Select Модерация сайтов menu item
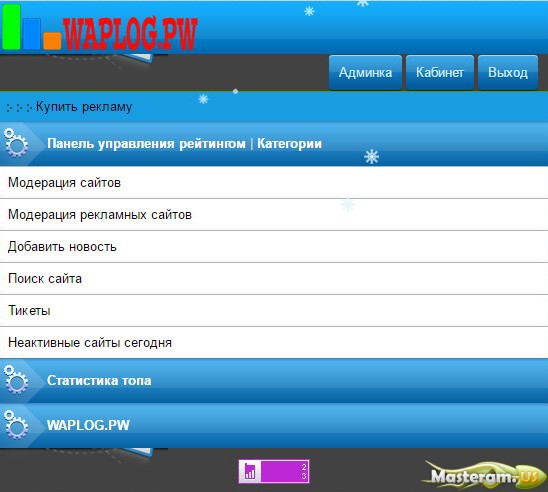The height and width of the screenshot is (492, 548). (x=274, y=182)
